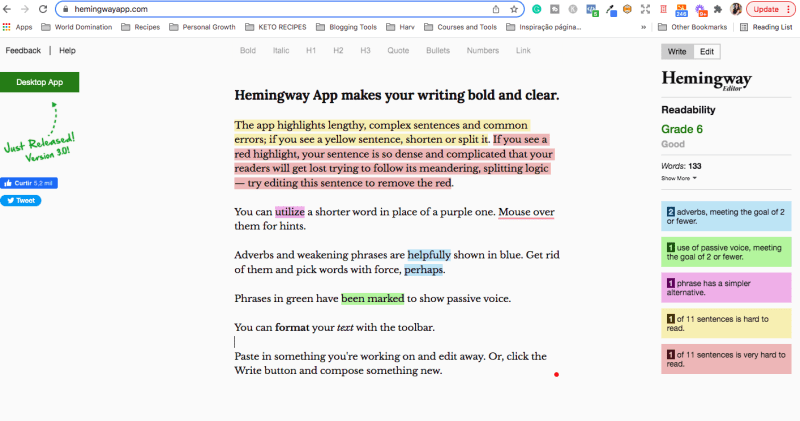The width and height of the screenshot is (800, 421).
Task: Switch to Edit mode
Action: [x=706, y=51]
